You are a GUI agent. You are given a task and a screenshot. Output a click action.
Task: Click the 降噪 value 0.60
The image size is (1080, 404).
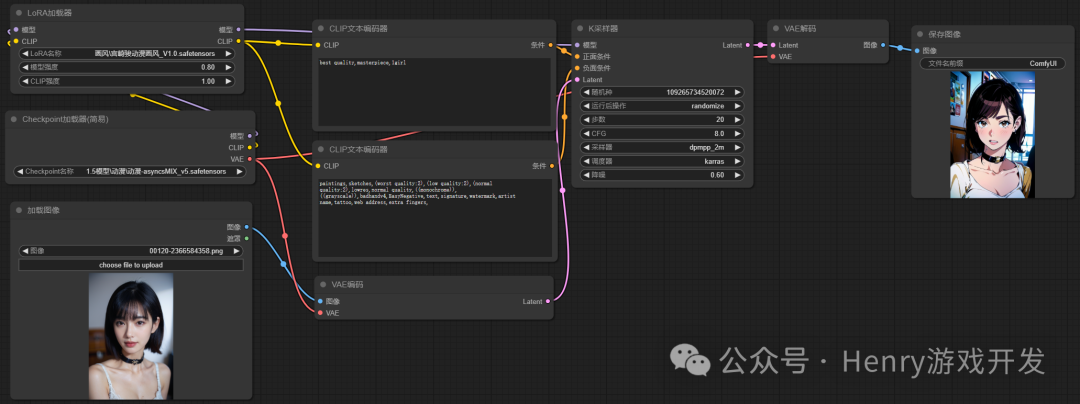tap(717, 175)
